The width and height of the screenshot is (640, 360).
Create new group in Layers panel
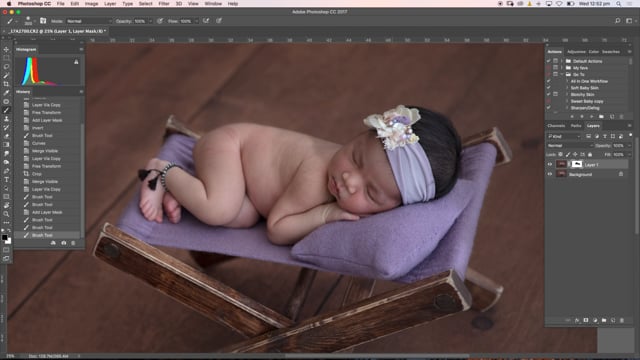(604, 320)
